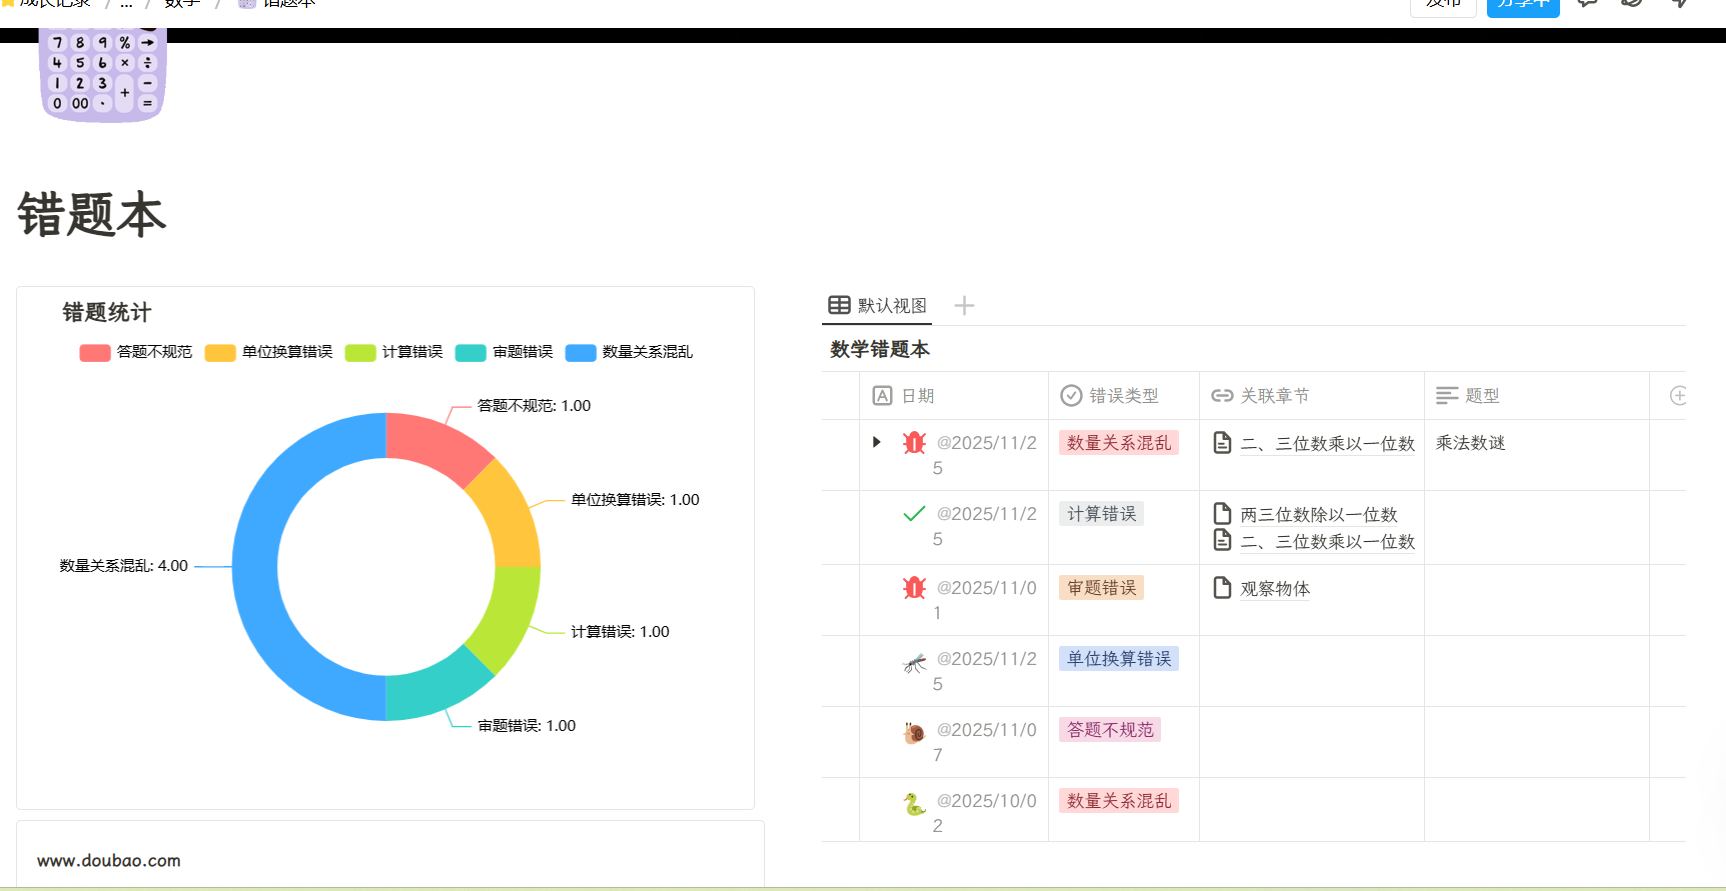
Task: Open the 单位换算错误 tag selector
Action: 1118,659
